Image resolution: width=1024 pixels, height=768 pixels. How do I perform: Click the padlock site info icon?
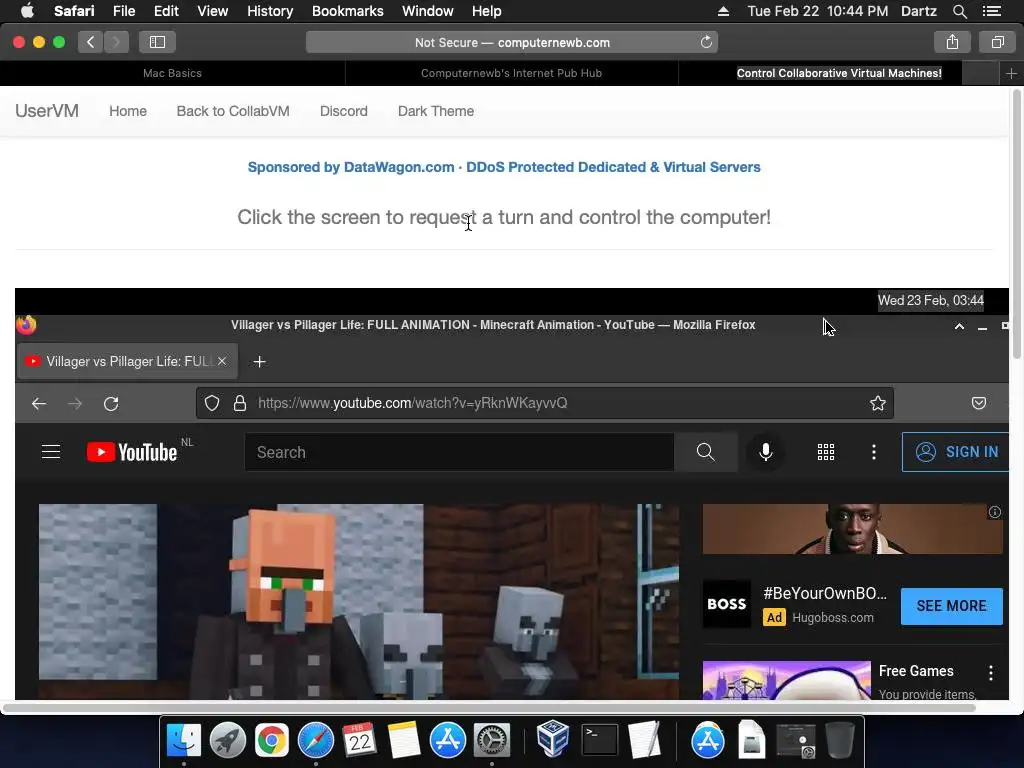click(240, 403)
